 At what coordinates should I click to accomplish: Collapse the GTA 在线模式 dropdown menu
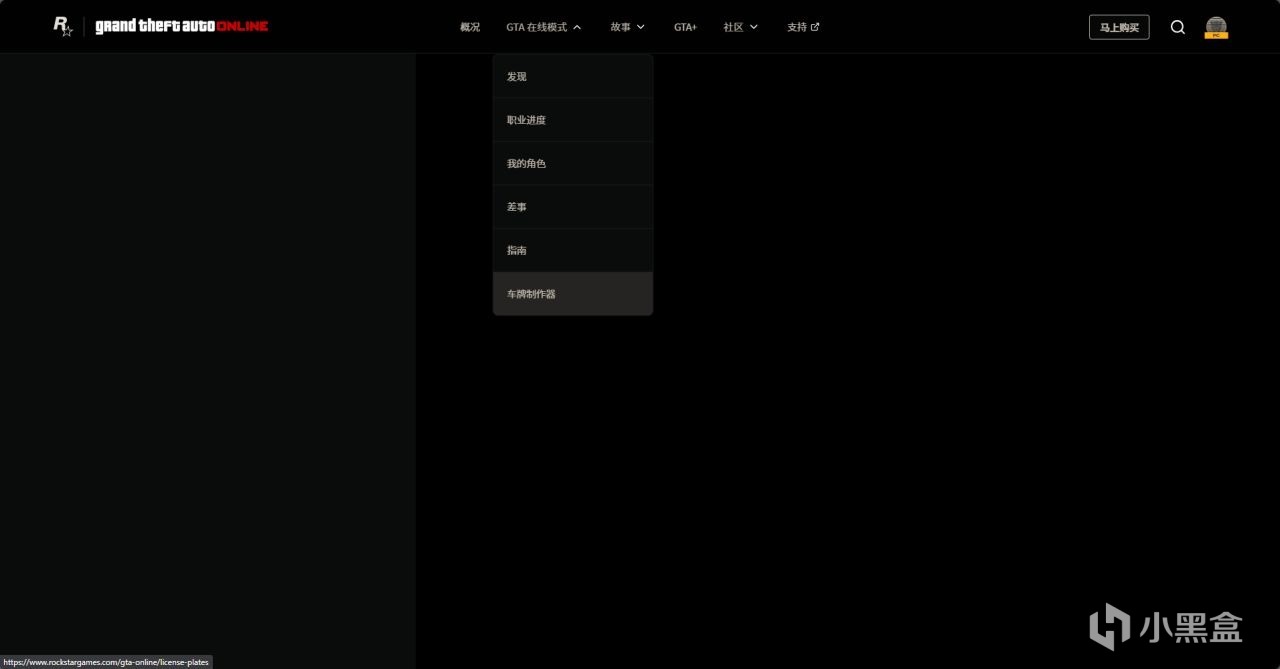click(x=543, y=27)
